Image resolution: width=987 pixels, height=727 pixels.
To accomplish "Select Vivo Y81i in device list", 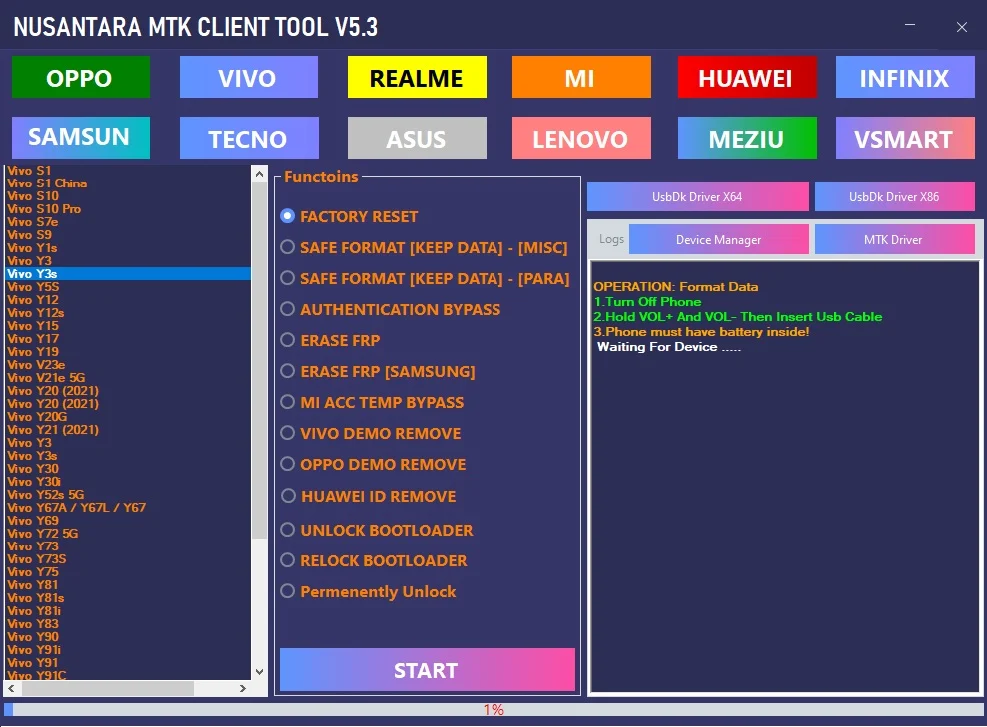I will [128, 611].
